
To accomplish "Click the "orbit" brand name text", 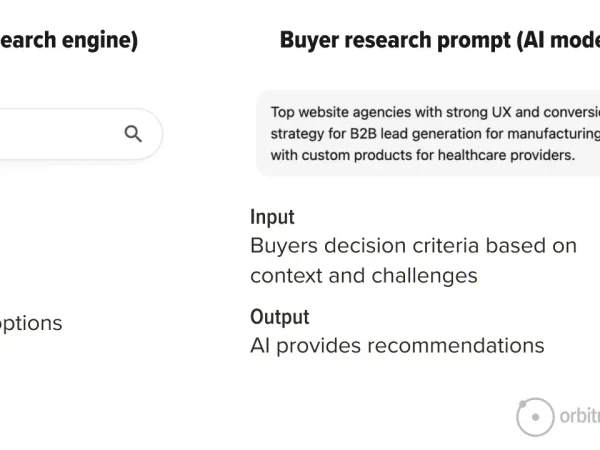I will [x=579, y=417].
